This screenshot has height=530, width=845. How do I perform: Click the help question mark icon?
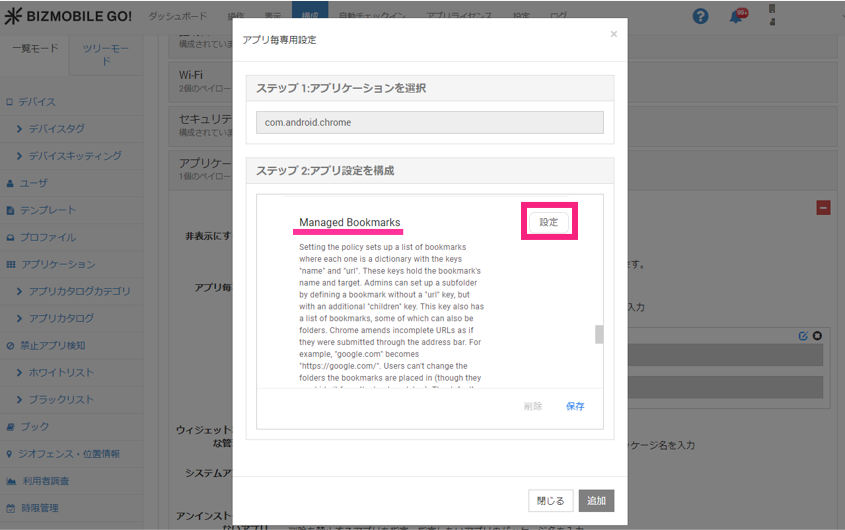point(700,16)
